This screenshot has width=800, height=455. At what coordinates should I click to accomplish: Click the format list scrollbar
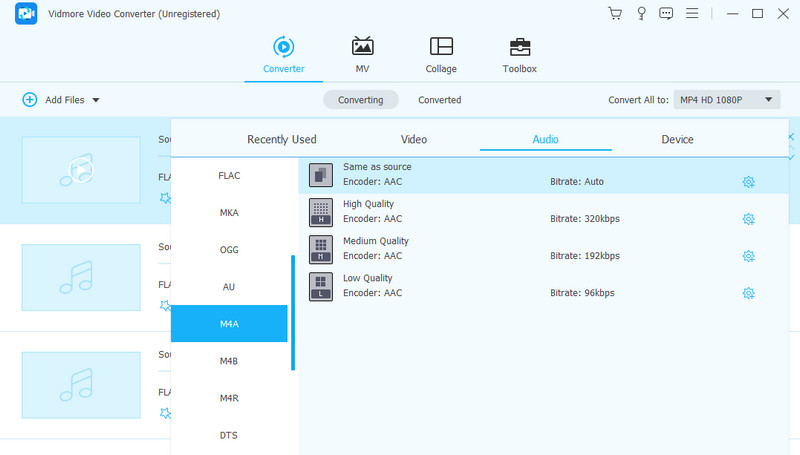[x=293, y=312]
